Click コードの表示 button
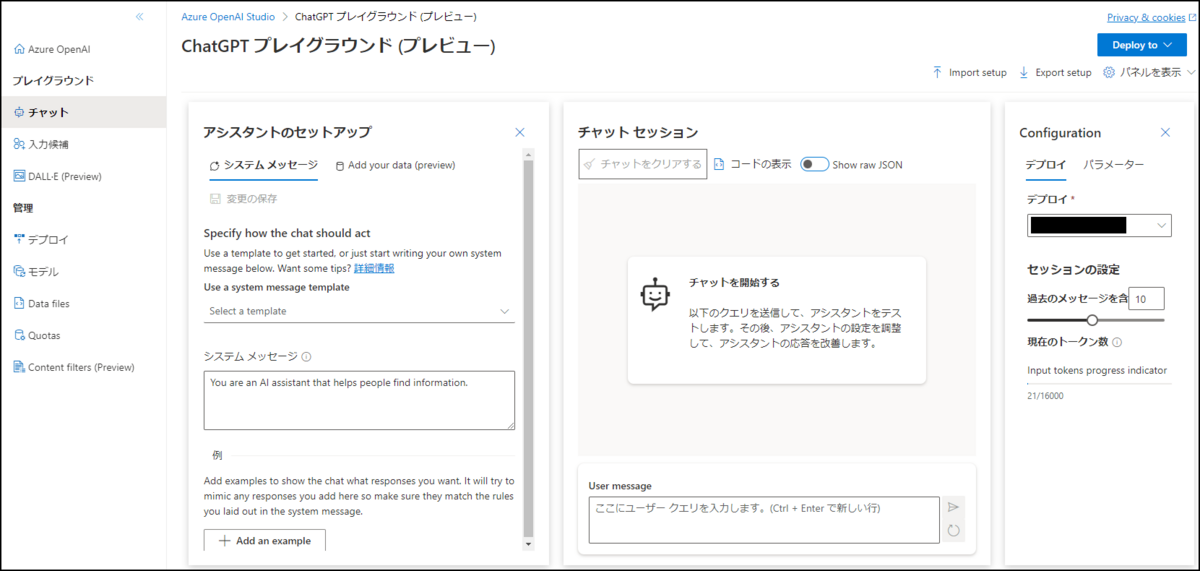This screenshot has height=571, width=1200. click(752, 164)
